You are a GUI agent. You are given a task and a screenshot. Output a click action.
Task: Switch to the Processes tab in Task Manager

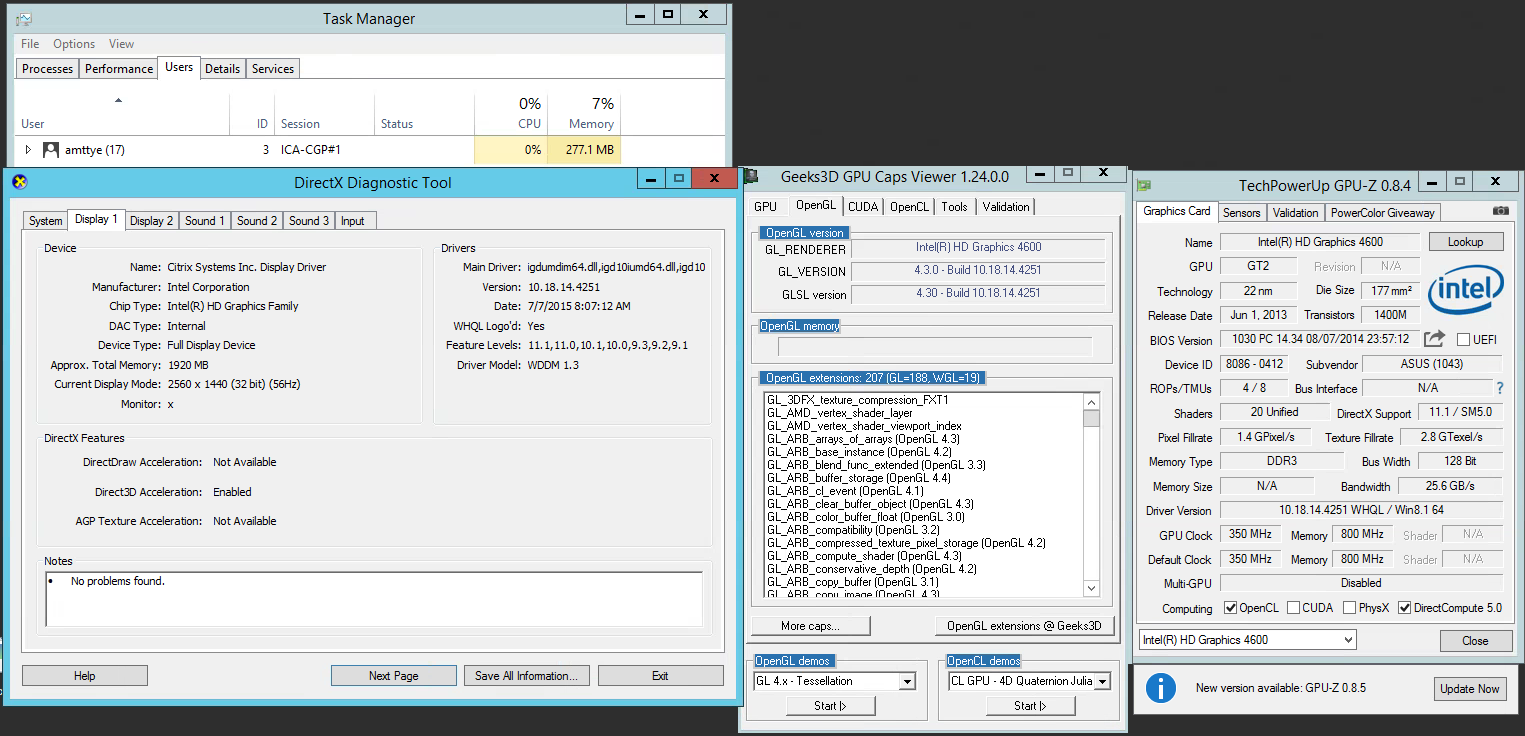pyautogui.click(x=48, y=69)
